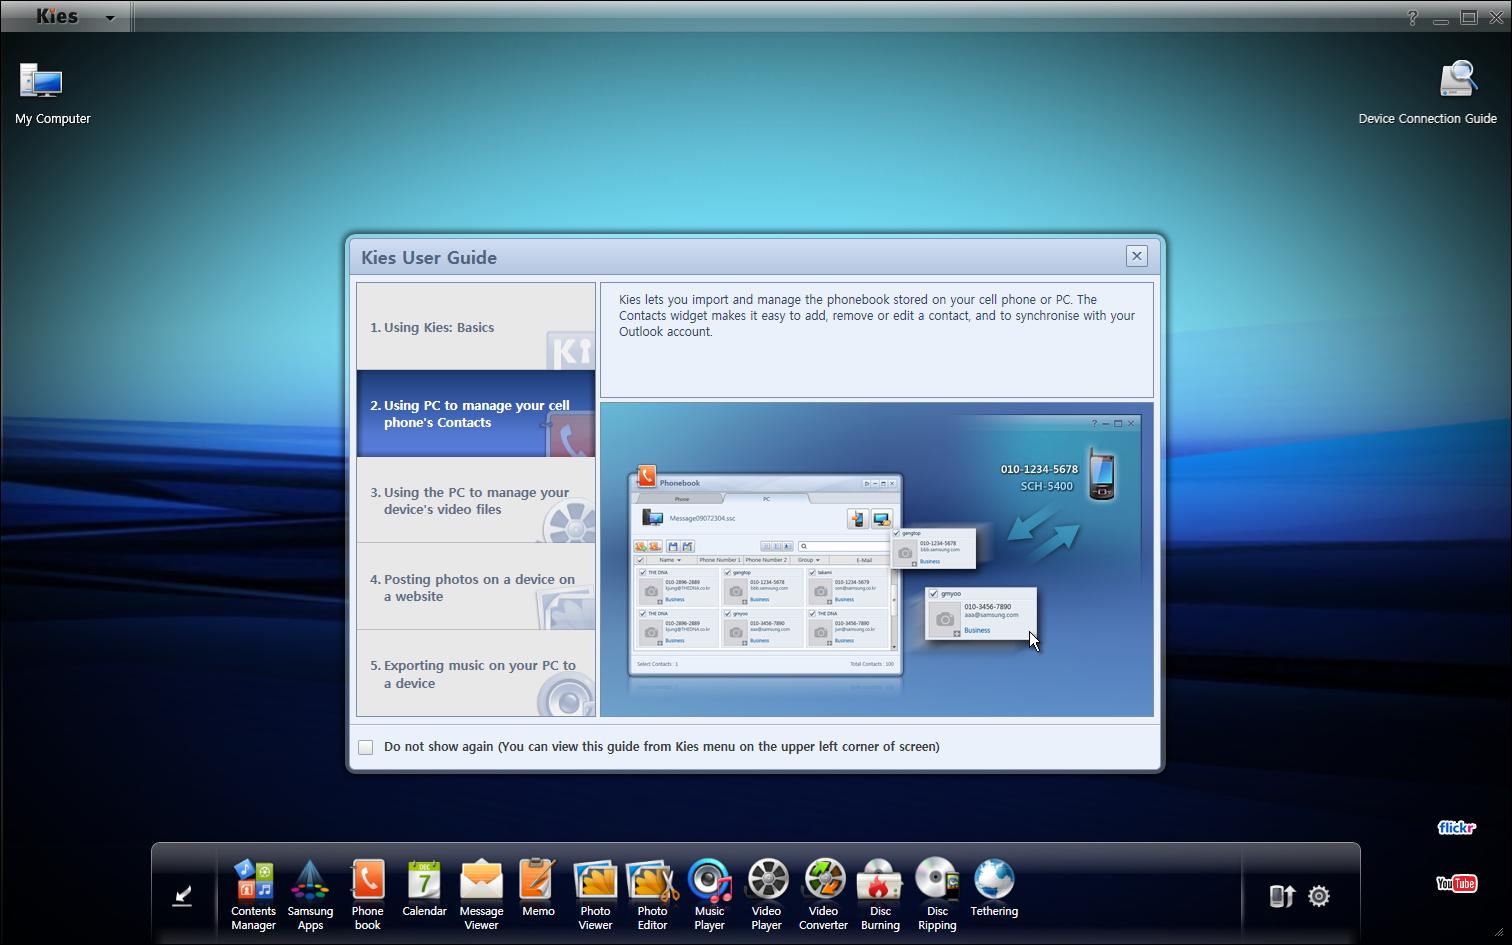1512x945 pixels.
Task: Open the Device Connection Guide
Action: coord(1427,94)
